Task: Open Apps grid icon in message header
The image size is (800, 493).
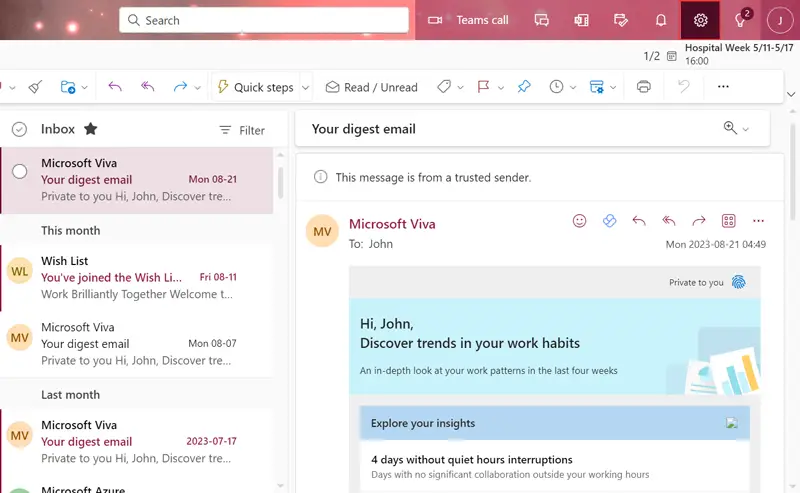Action: 729,221
